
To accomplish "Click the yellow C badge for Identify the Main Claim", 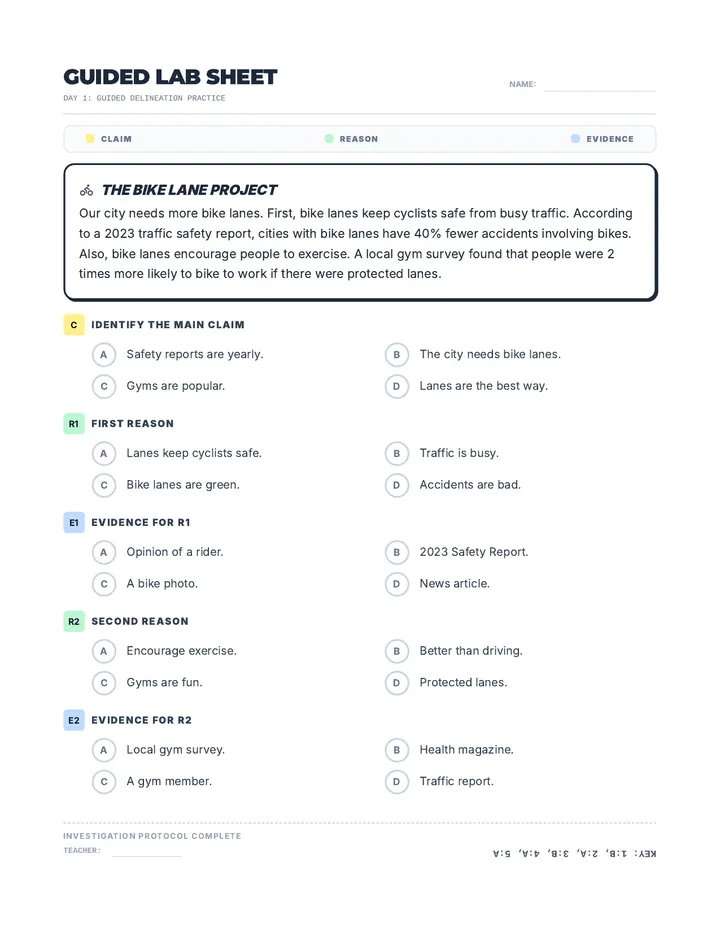I will [x=74, y=325].
